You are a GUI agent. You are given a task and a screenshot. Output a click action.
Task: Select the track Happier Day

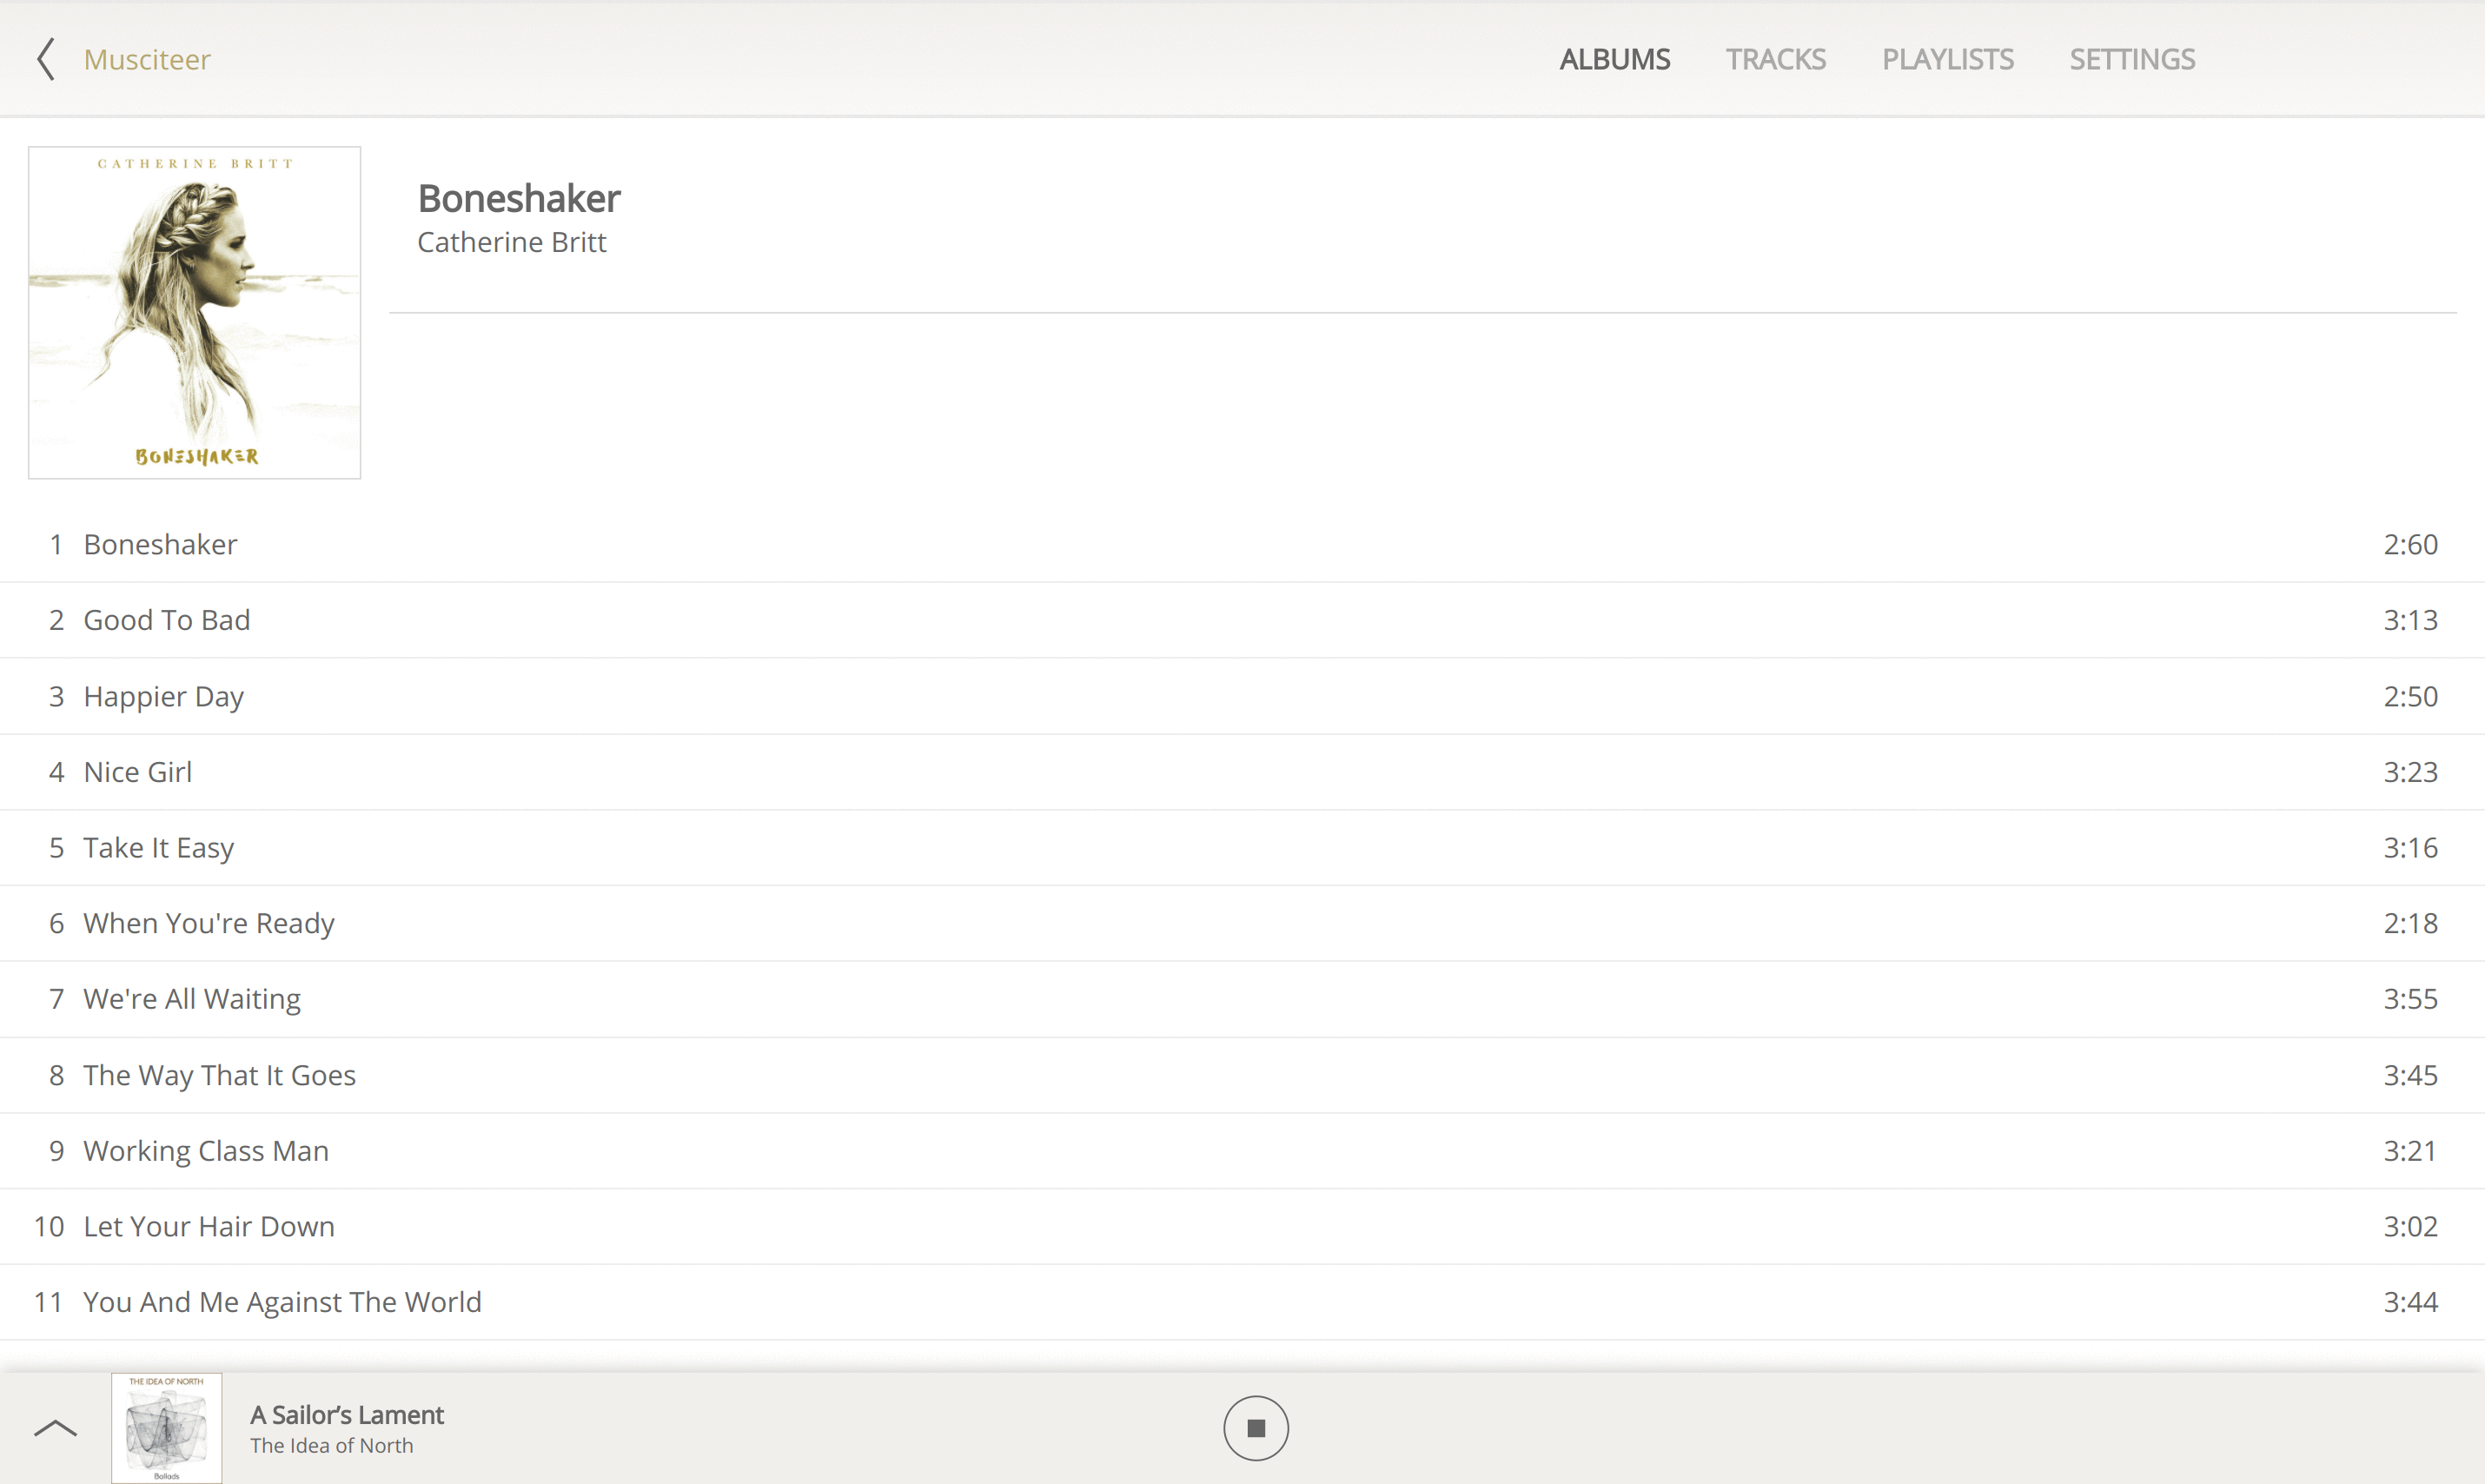[x=163, y=696]
